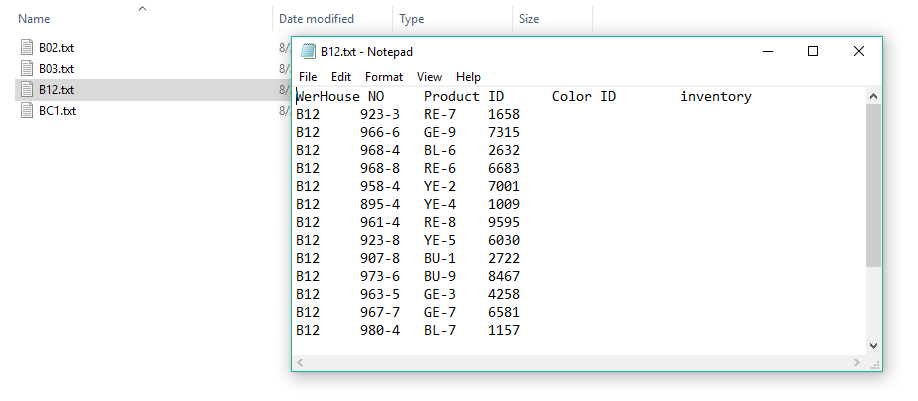The height and width of the screenshot is (401, 918).
Task: Click the 'Product' header word
Action: click(452, 97)
